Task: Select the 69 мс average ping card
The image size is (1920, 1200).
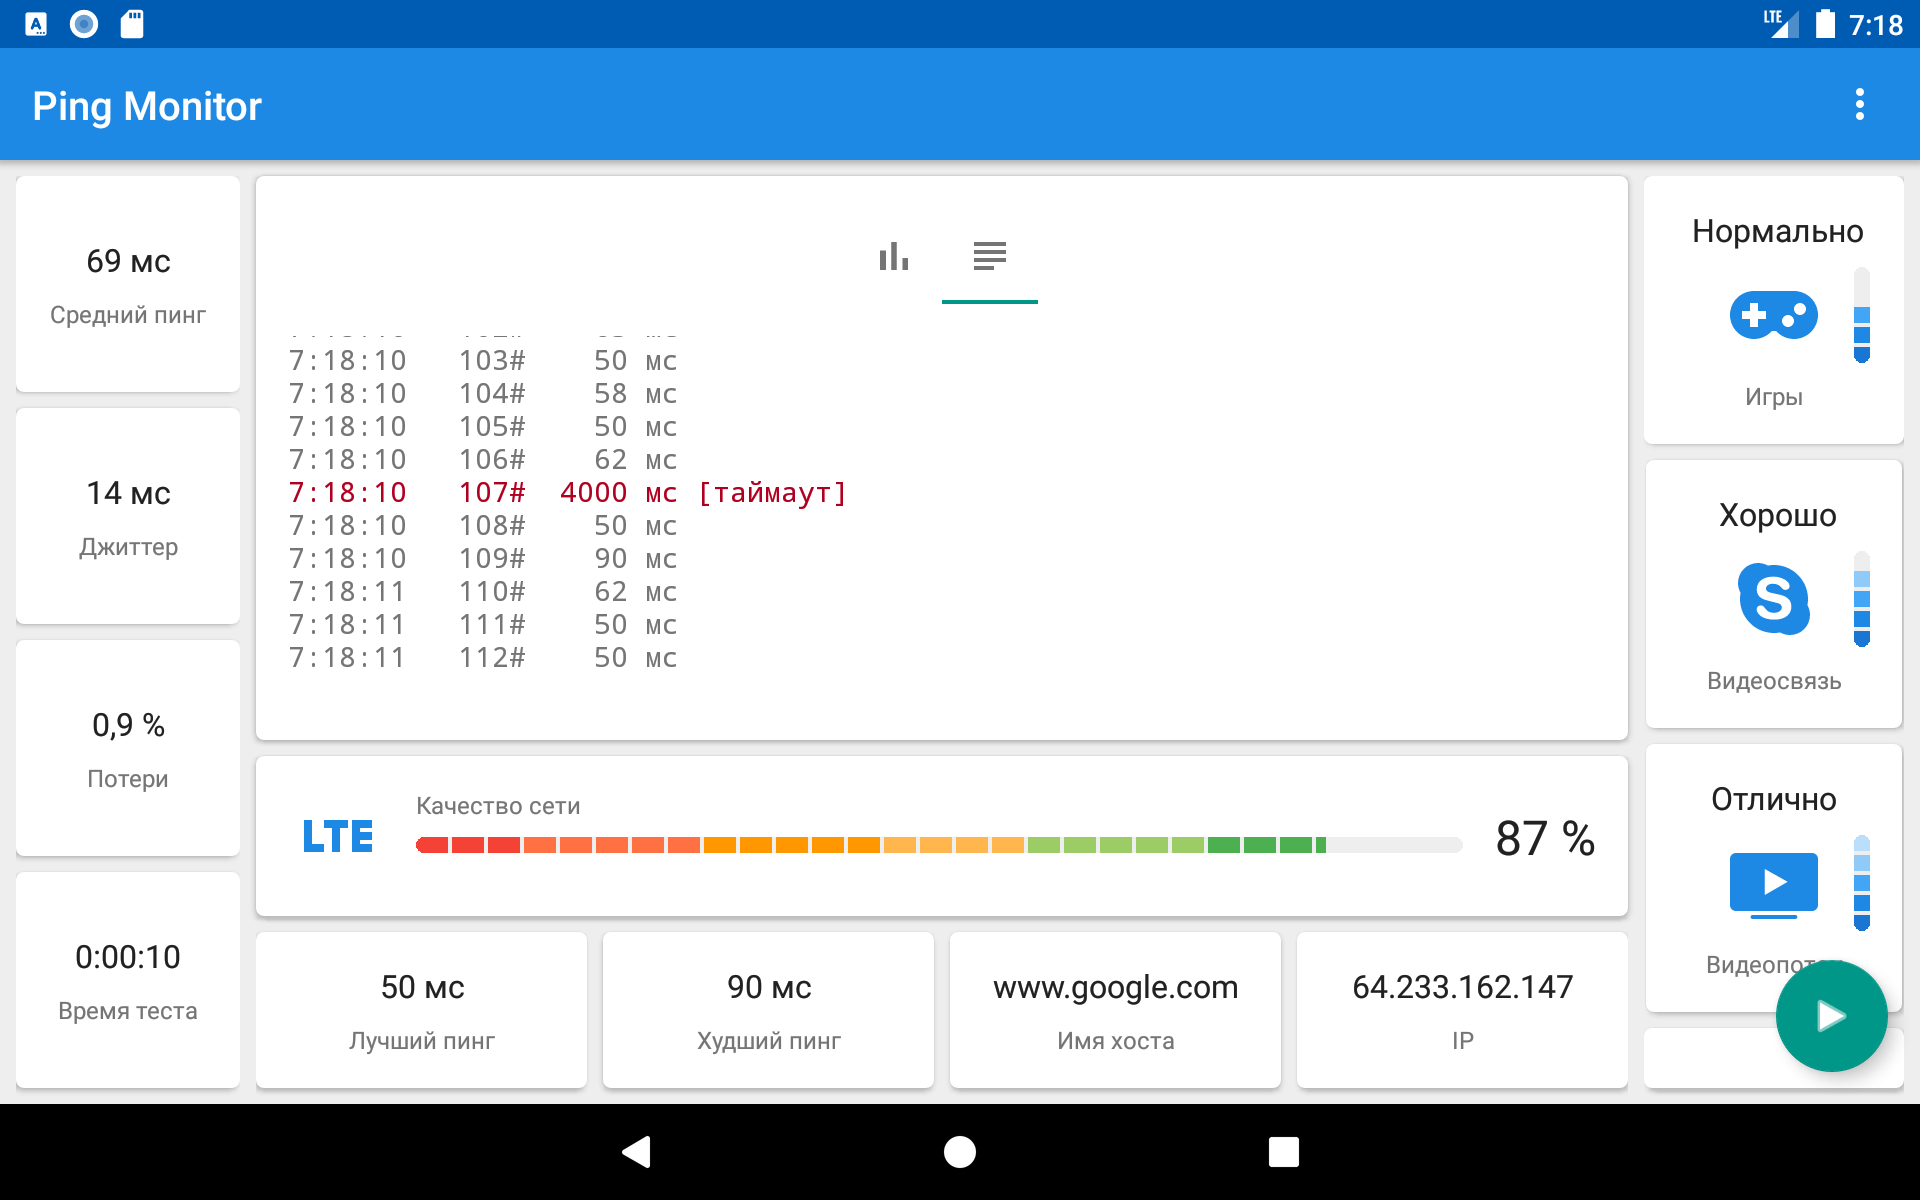Action: 128,284
